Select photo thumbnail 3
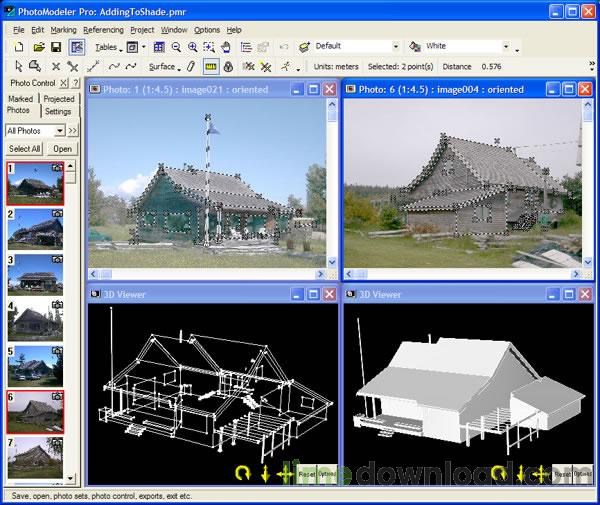600x505 pixels. pos(35,275)
